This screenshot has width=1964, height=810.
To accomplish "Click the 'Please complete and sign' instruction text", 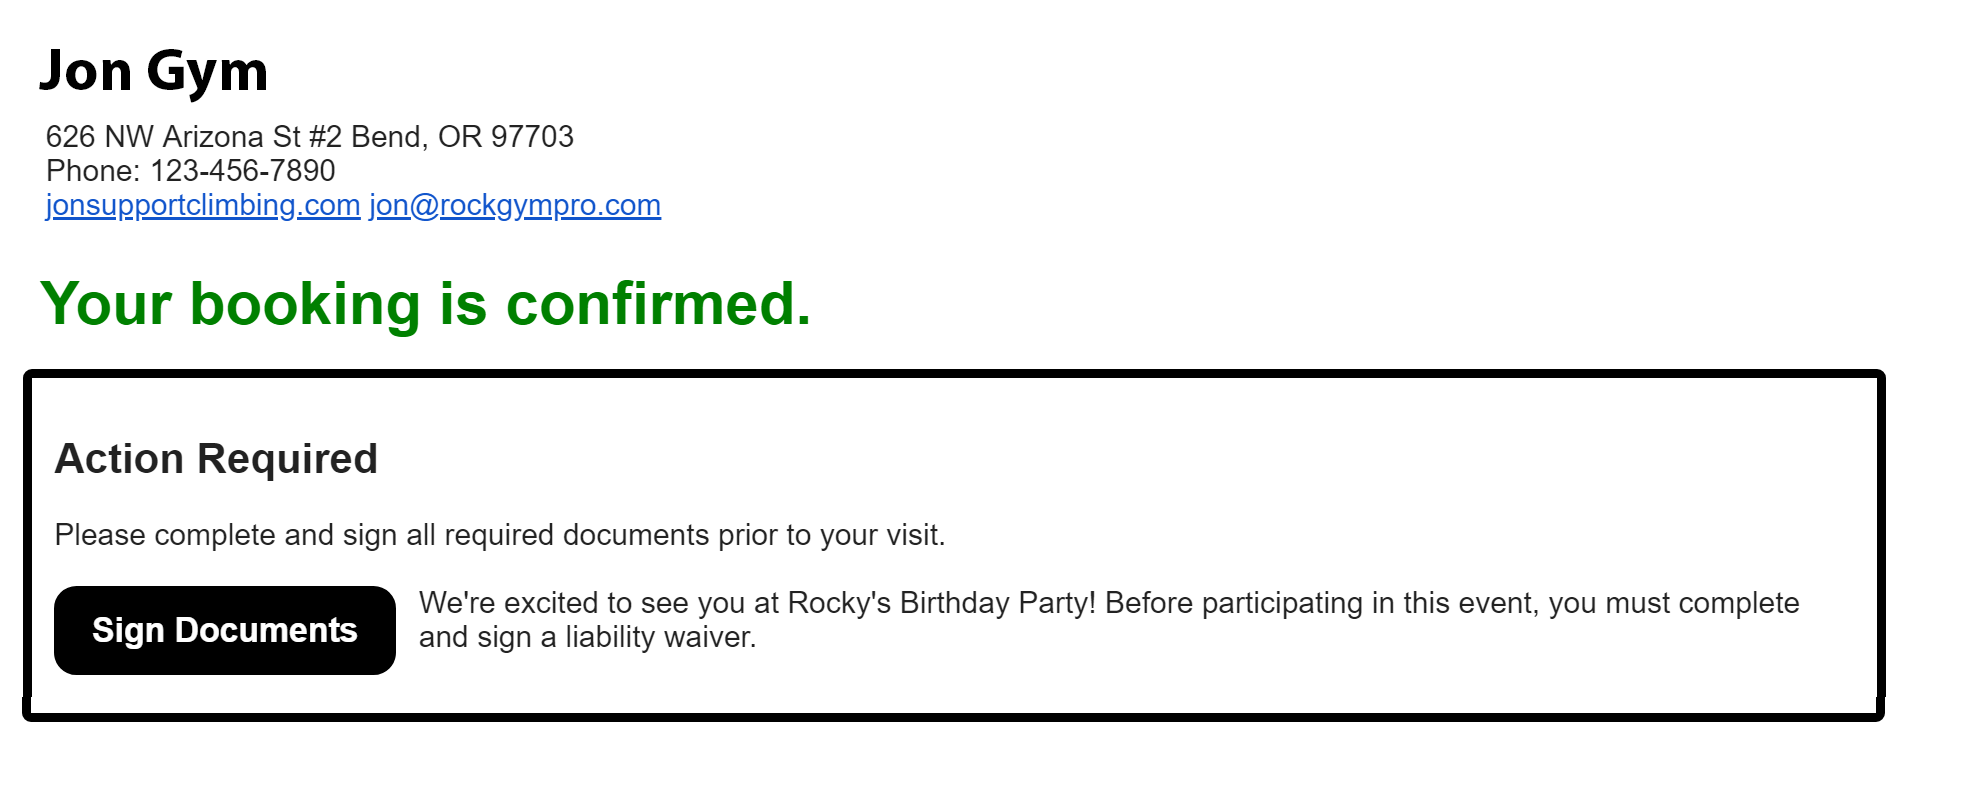I will (x=500, y=535).
